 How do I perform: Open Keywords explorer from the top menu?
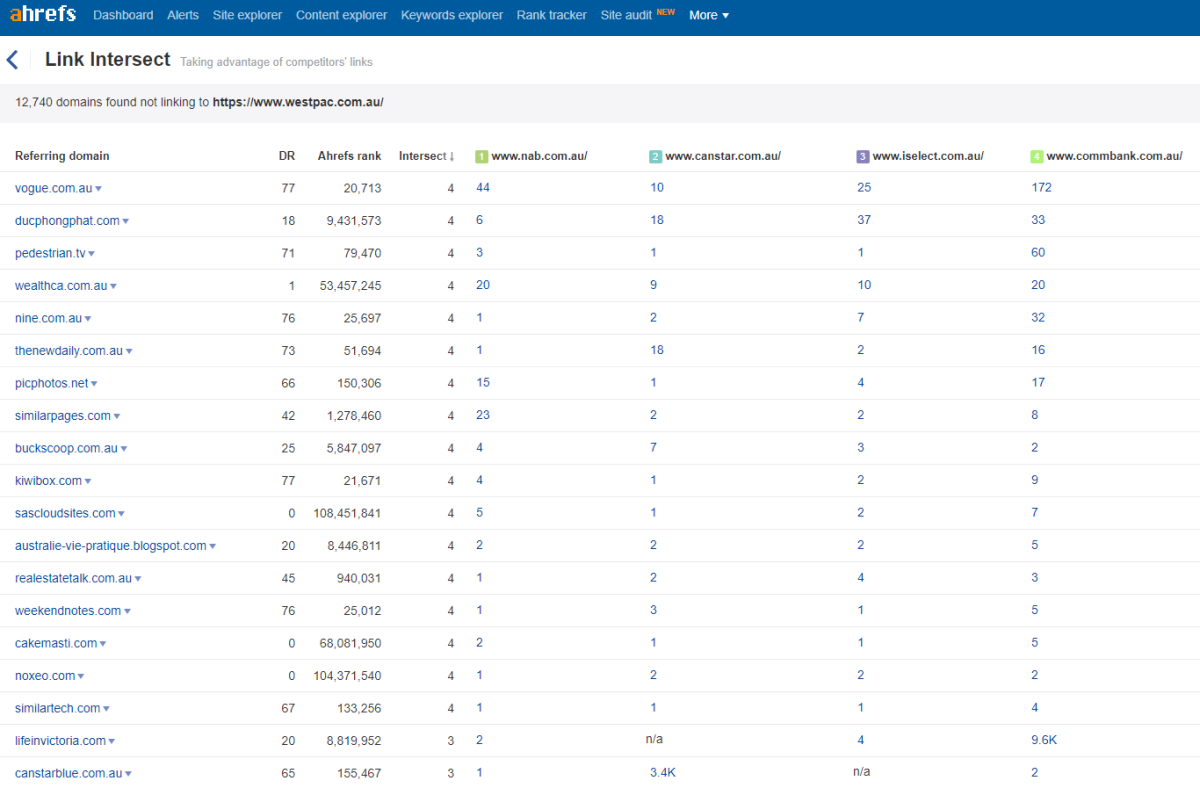click(451, 15)
